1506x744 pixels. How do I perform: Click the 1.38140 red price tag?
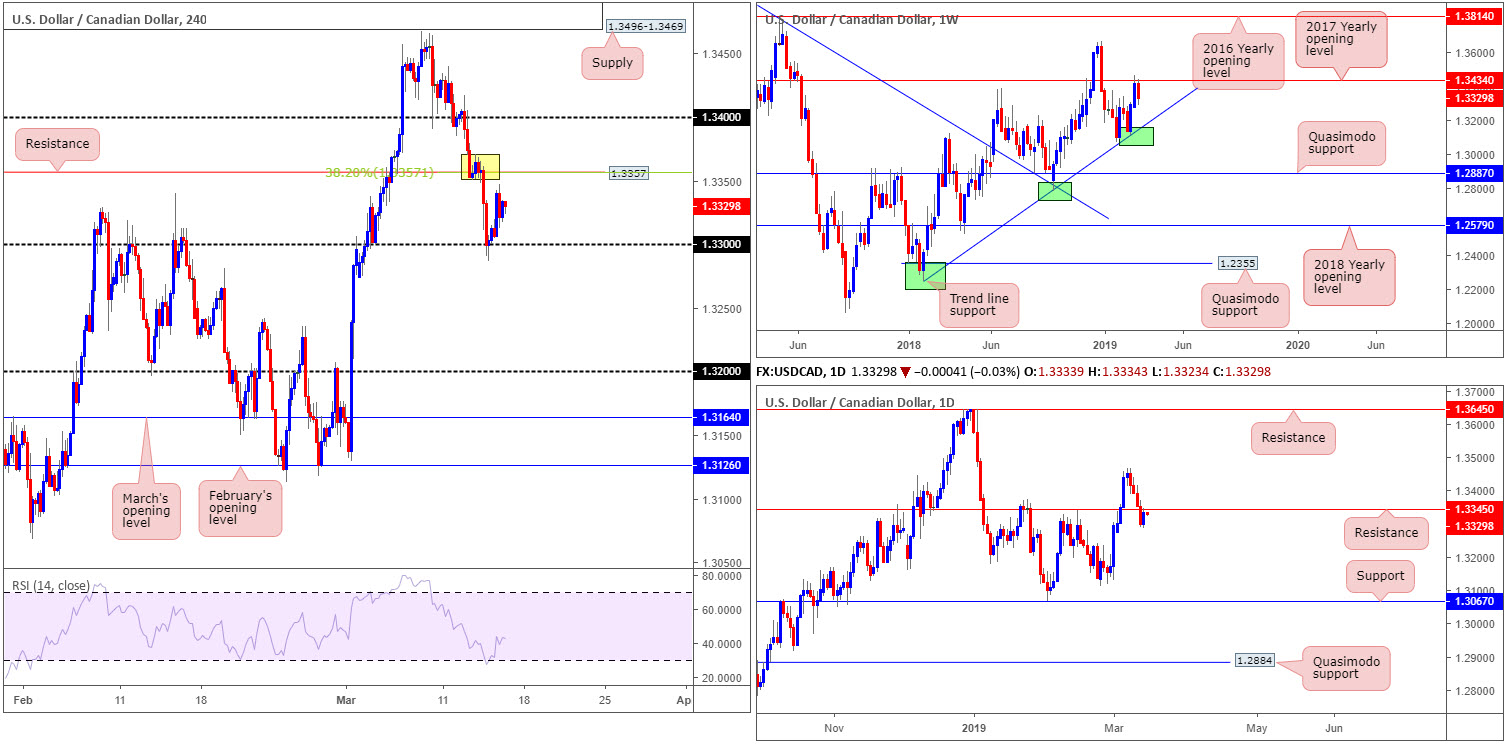click(1476, 17)
